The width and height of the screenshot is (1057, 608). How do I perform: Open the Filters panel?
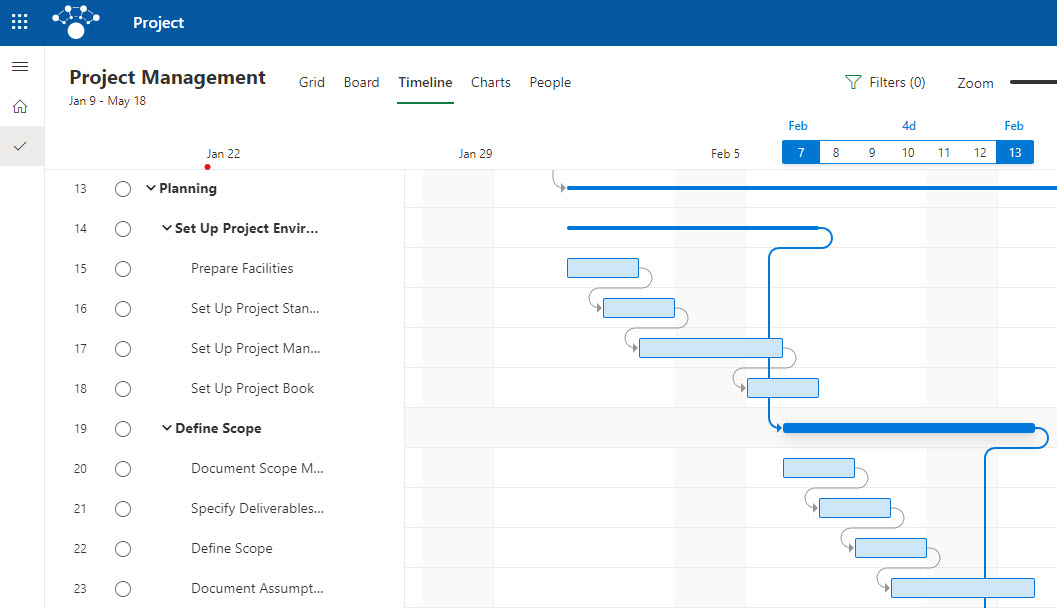pos(884,82)
